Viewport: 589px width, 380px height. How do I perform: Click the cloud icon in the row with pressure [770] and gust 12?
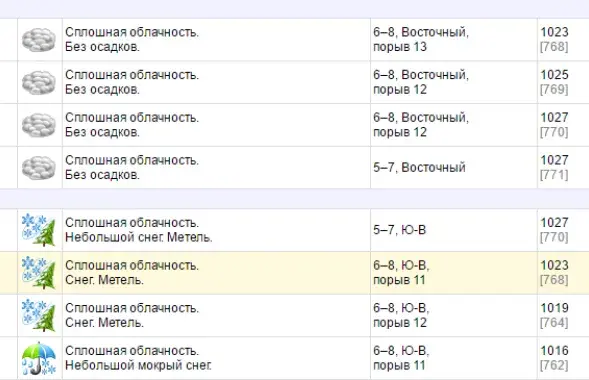click(39, 125)
